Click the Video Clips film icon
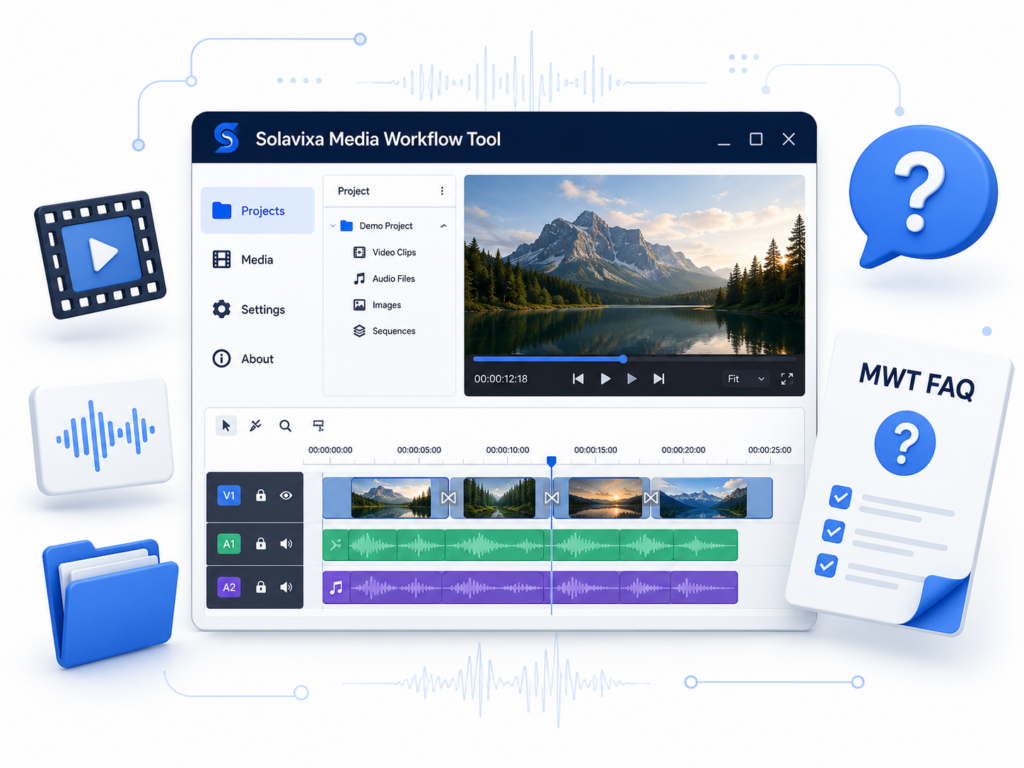The height and width of the screenshot is (768, 1024). click(359, 252)
